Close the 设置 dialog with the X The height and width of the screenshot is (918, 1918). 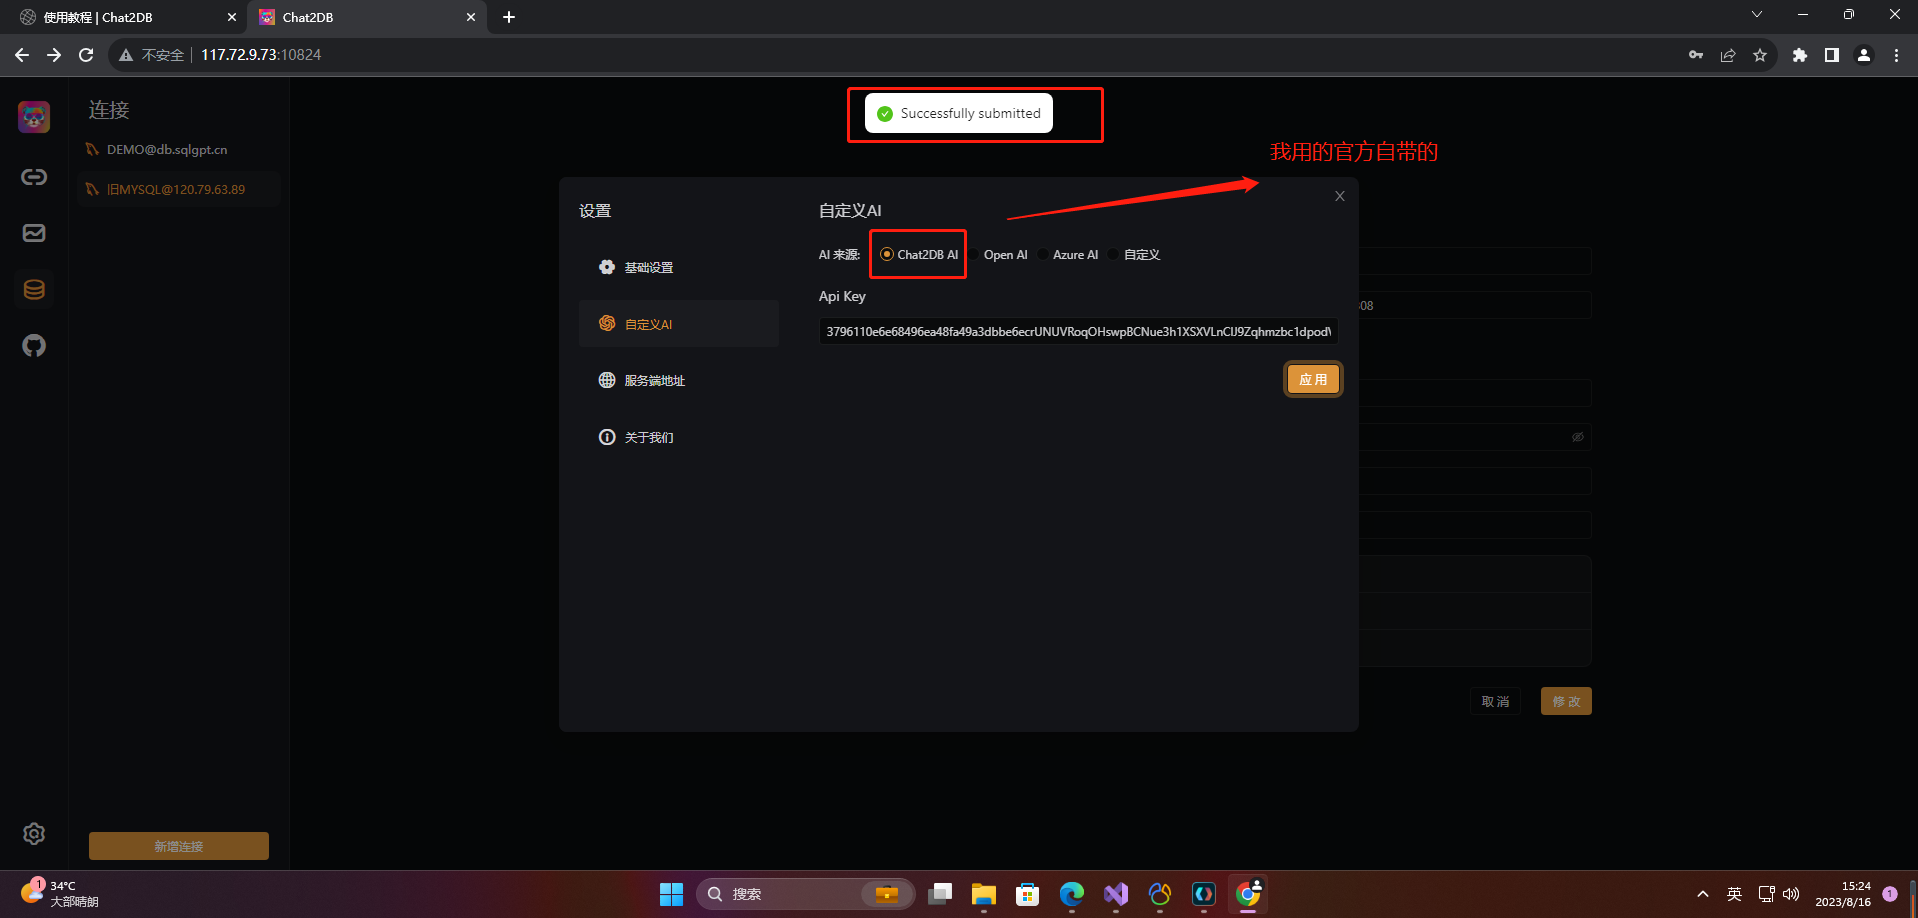point(1340,196)
